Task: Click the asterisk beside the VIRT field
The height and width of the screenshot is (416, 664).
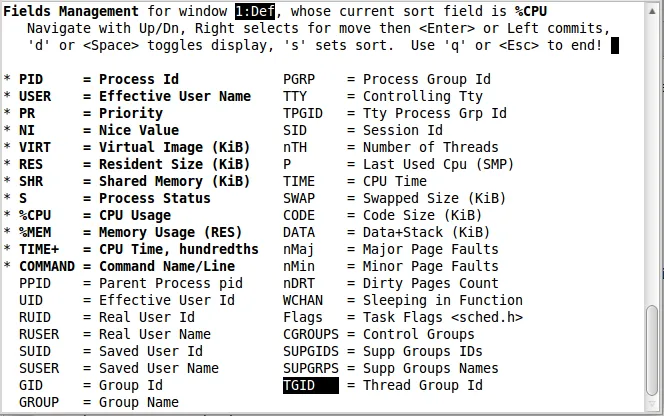Action: pyautogui.click(x=8, y=148)
